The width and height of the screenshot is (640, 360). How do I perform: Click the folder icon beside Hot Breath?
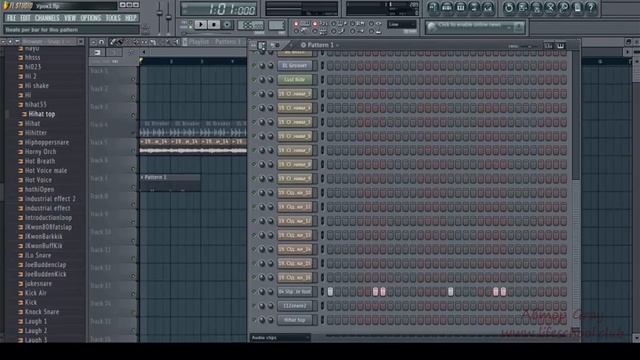pos(20,161)
